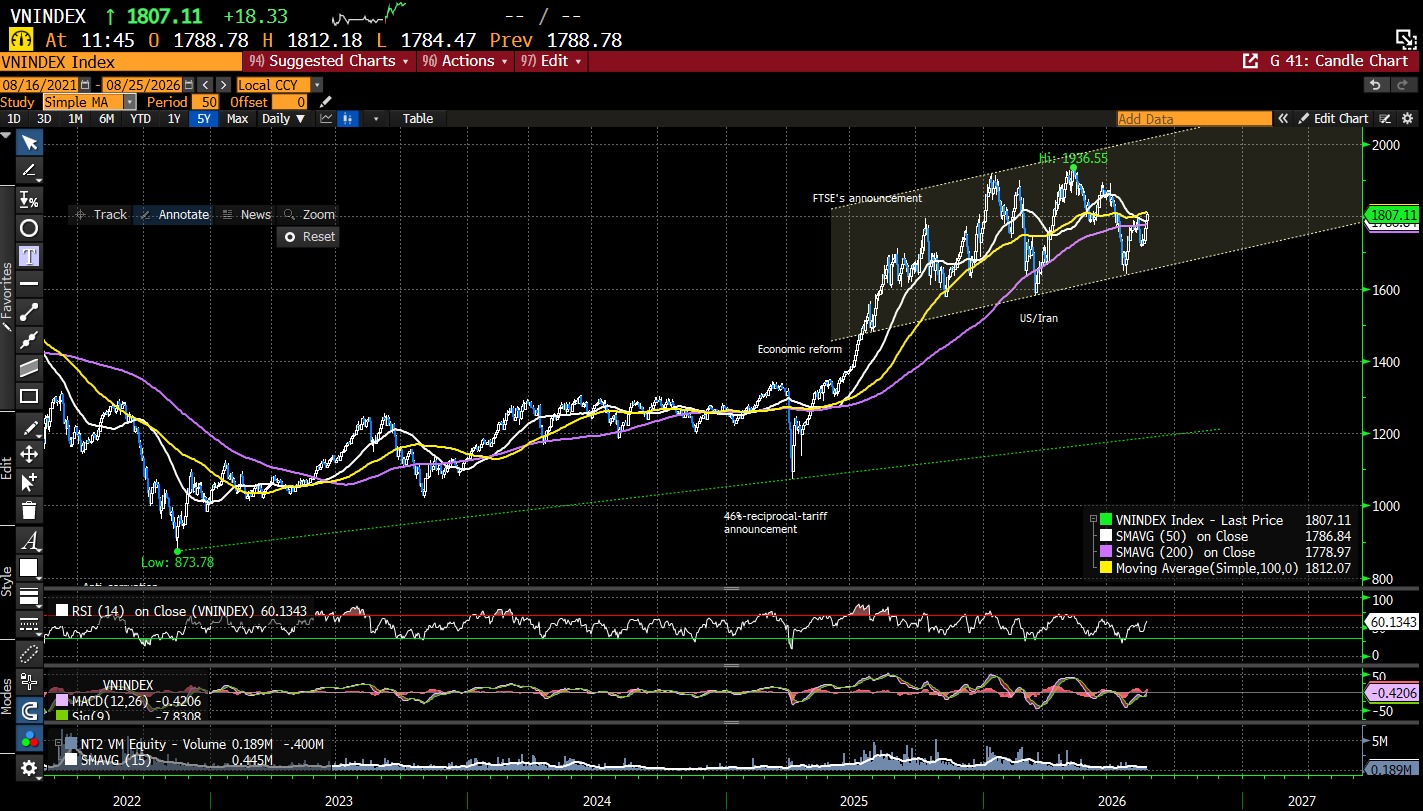This screenshot has height=811, width=1423.
Task: Open the chart type options arrow
Action: [x=376, y=118]
